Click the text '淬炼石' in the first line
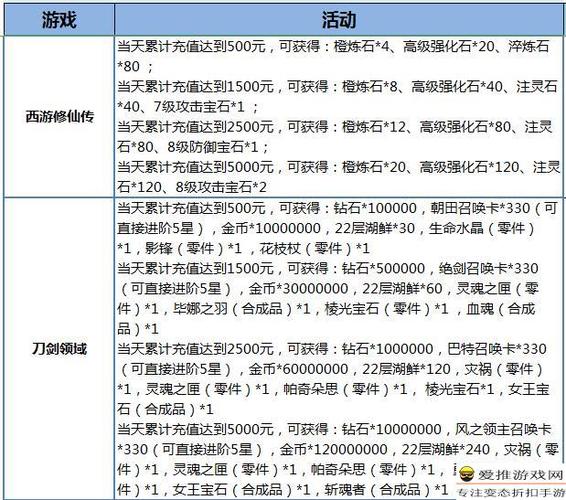 (x=528, y=46)
